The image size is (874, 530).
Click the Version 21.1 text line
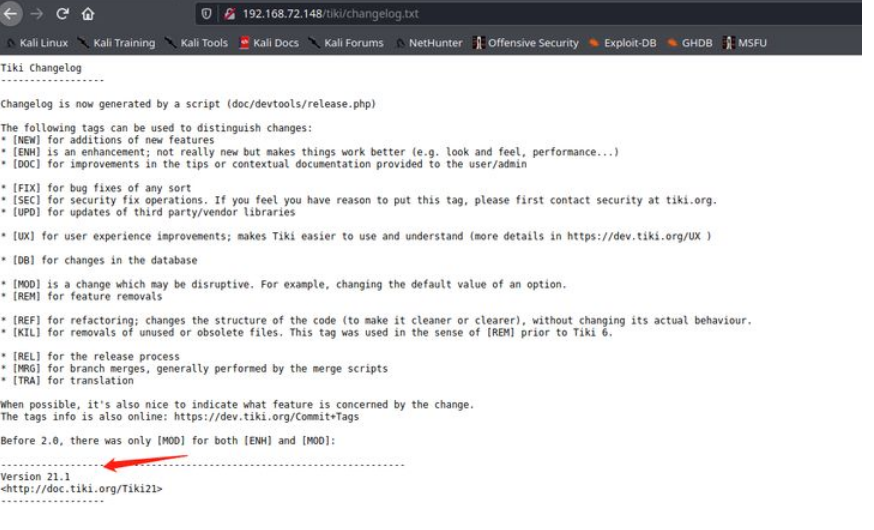[x=35, y=477]
